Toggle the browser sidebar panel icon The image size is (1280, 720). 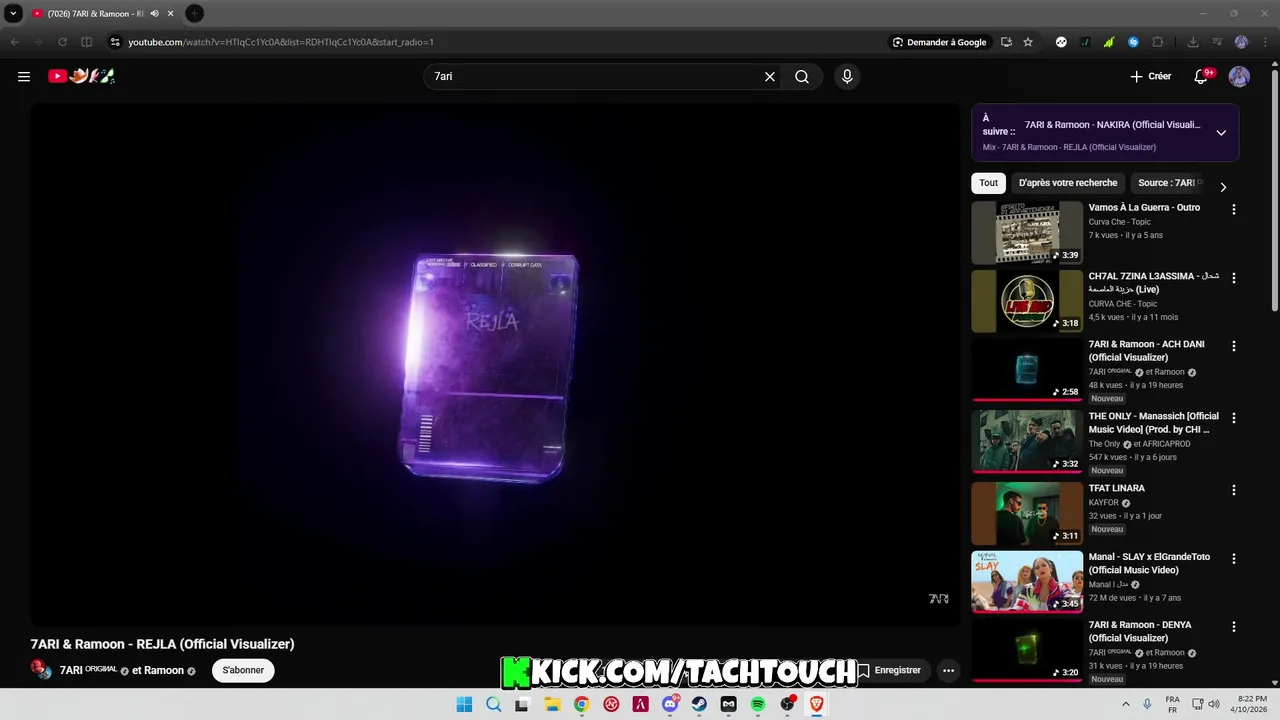(x=86, y=42)
